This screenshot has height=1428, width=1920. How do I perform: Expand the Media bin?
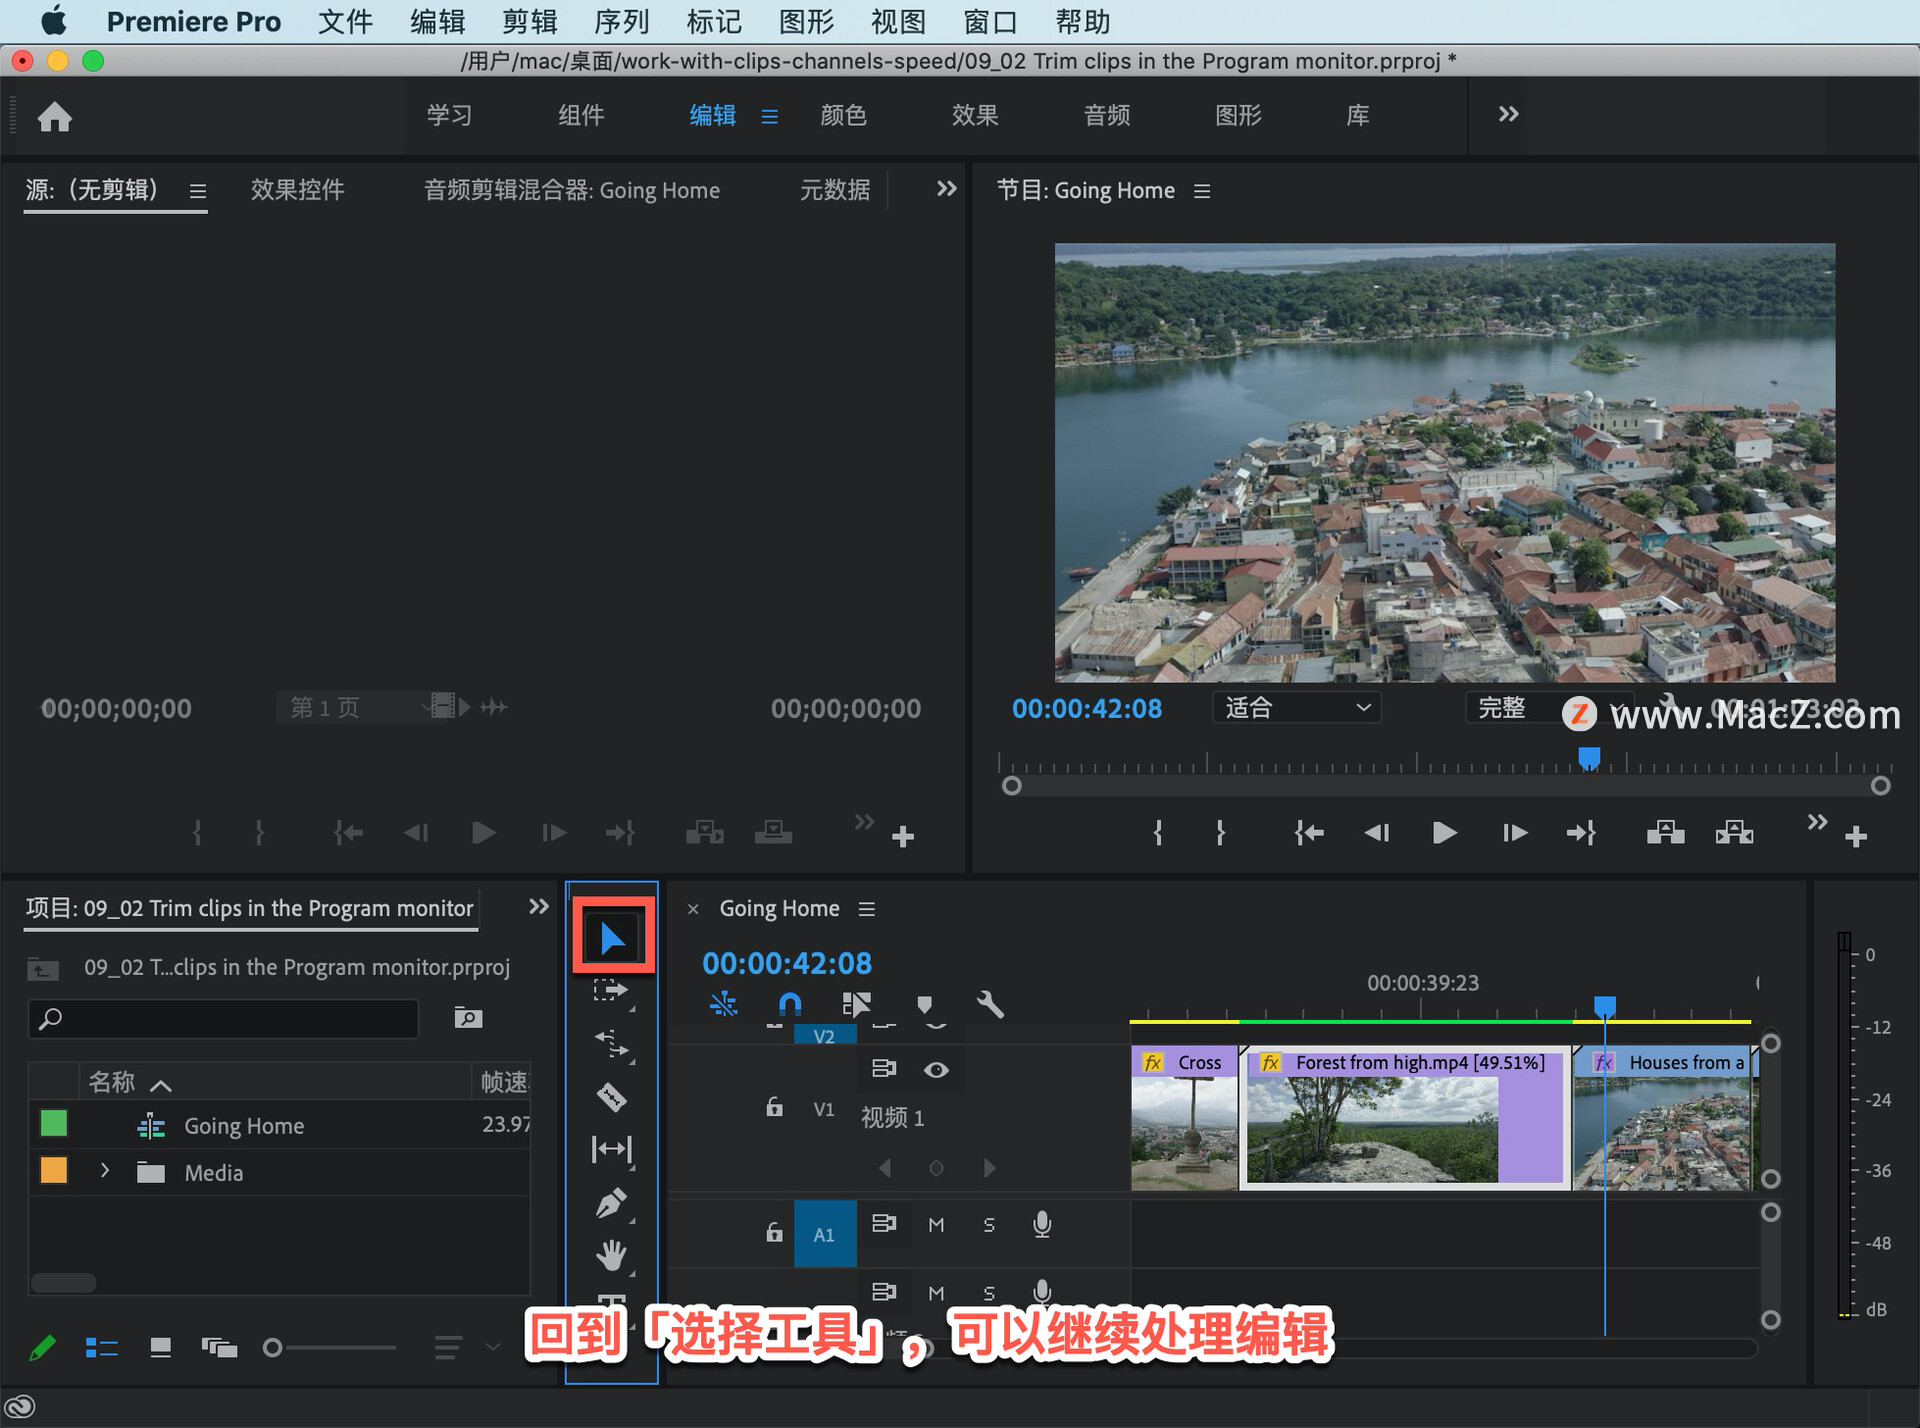105,1171
